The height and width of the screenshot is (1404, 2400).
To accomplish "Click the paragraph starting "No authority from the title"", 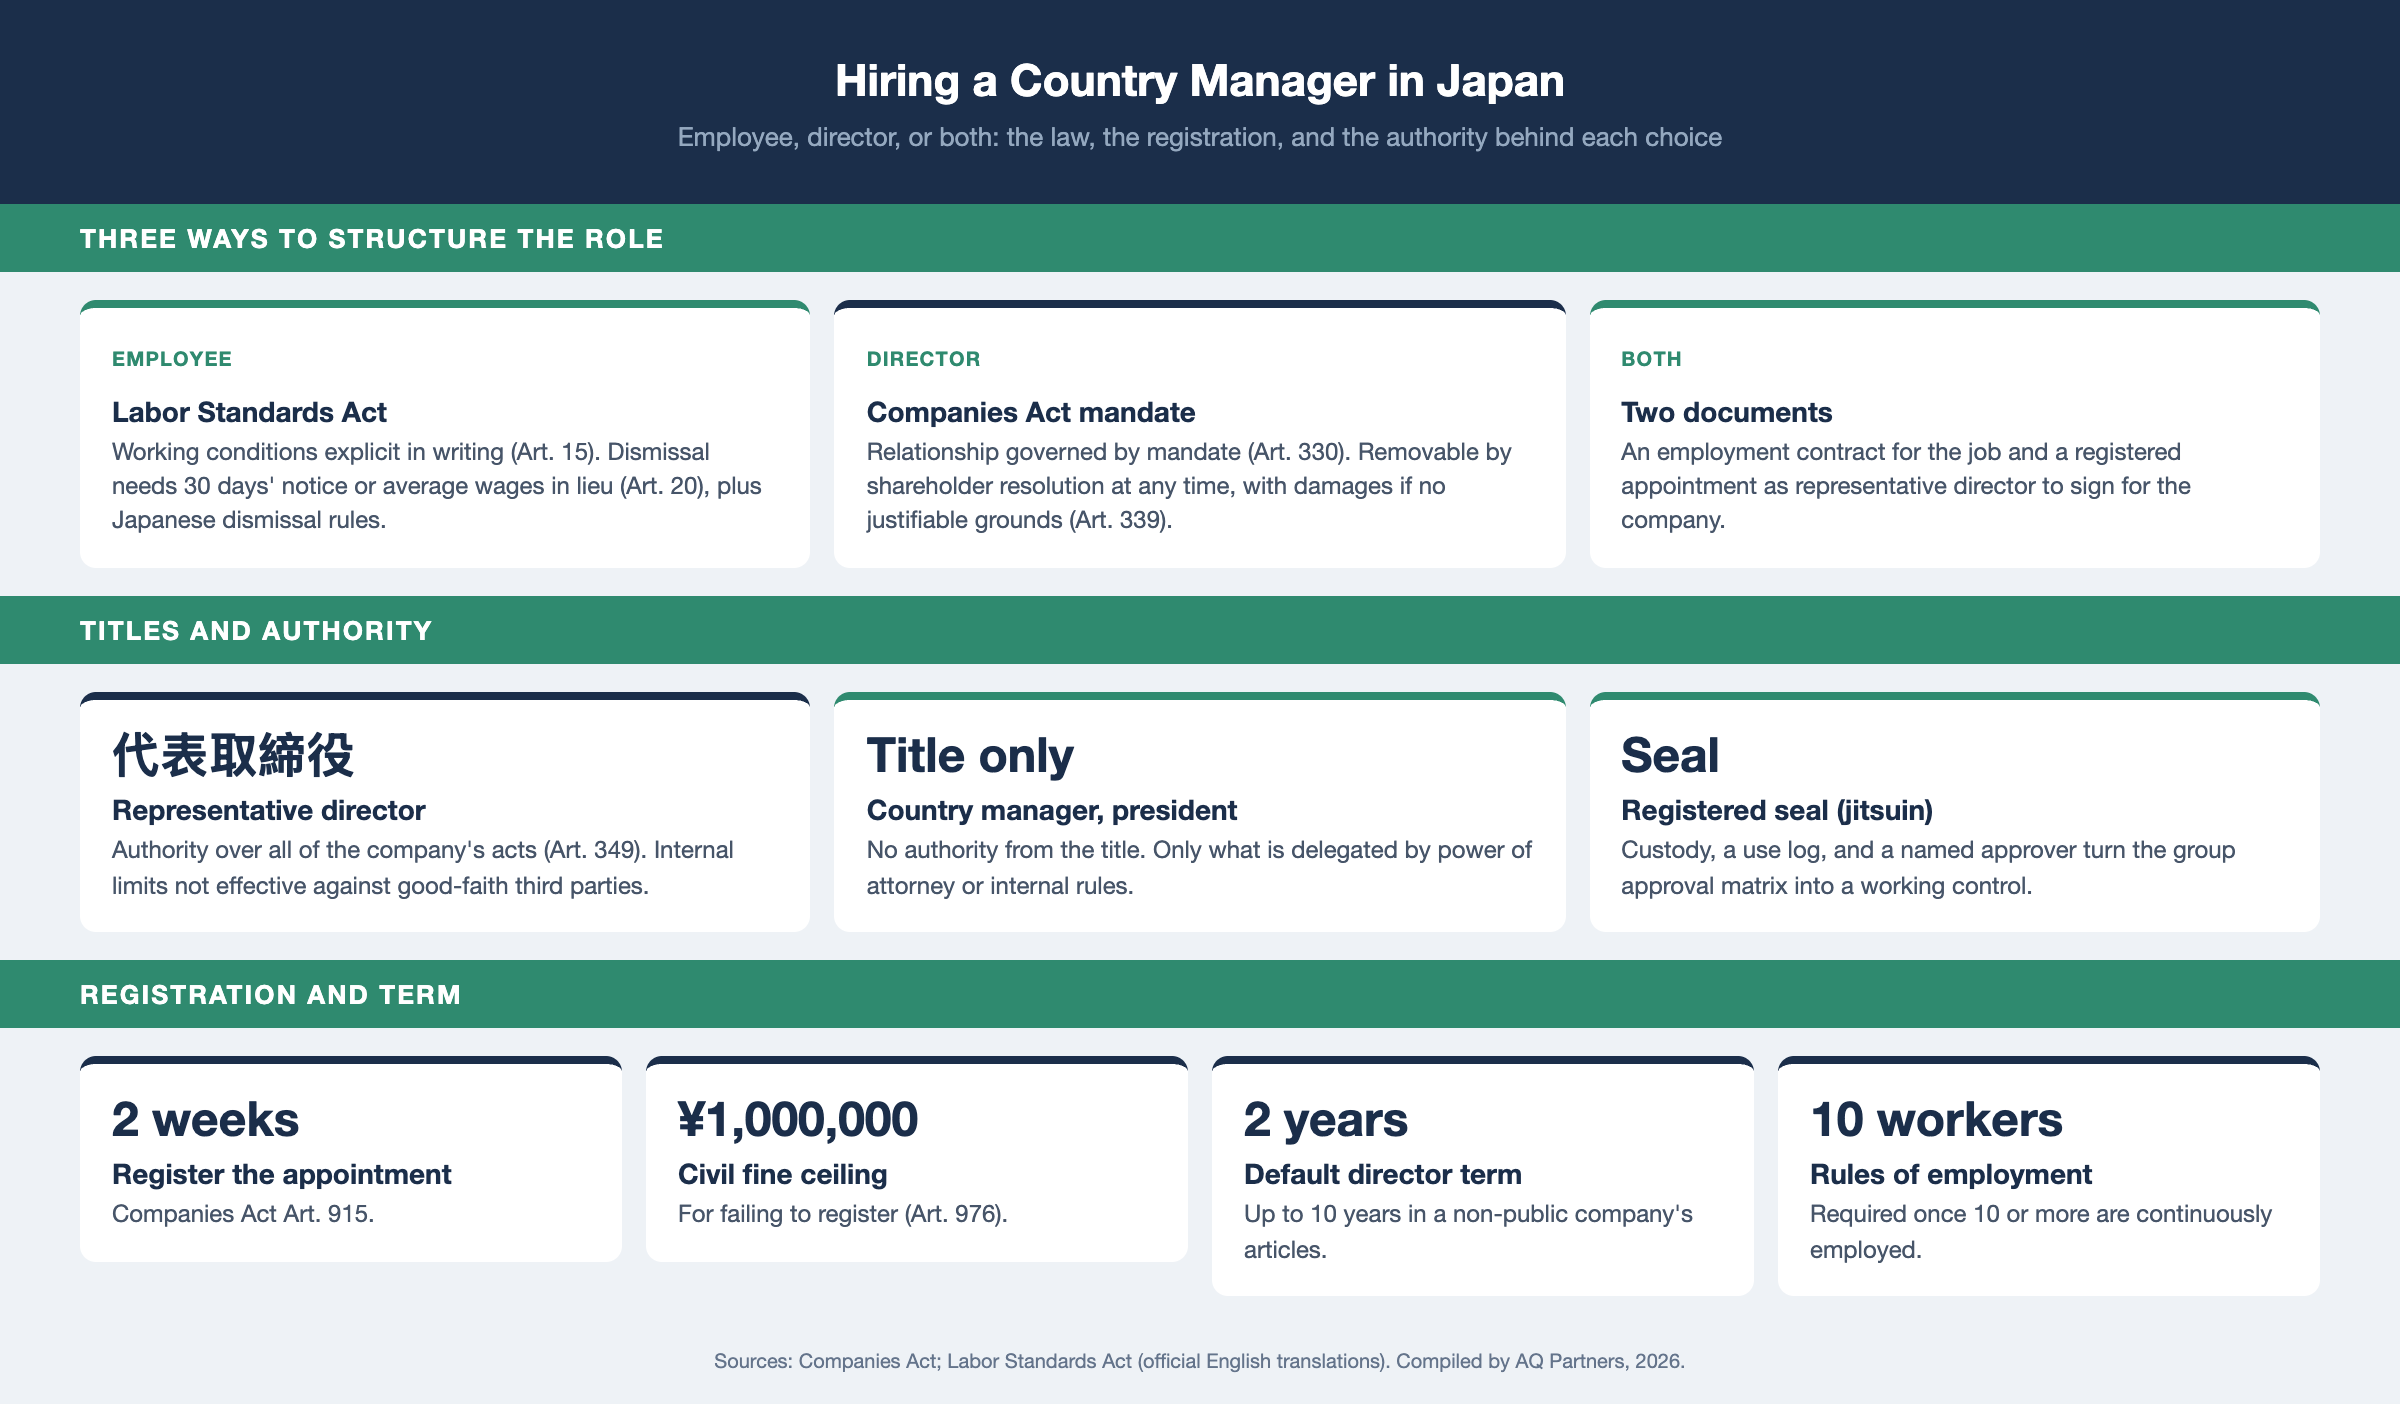I will 1199,868.
